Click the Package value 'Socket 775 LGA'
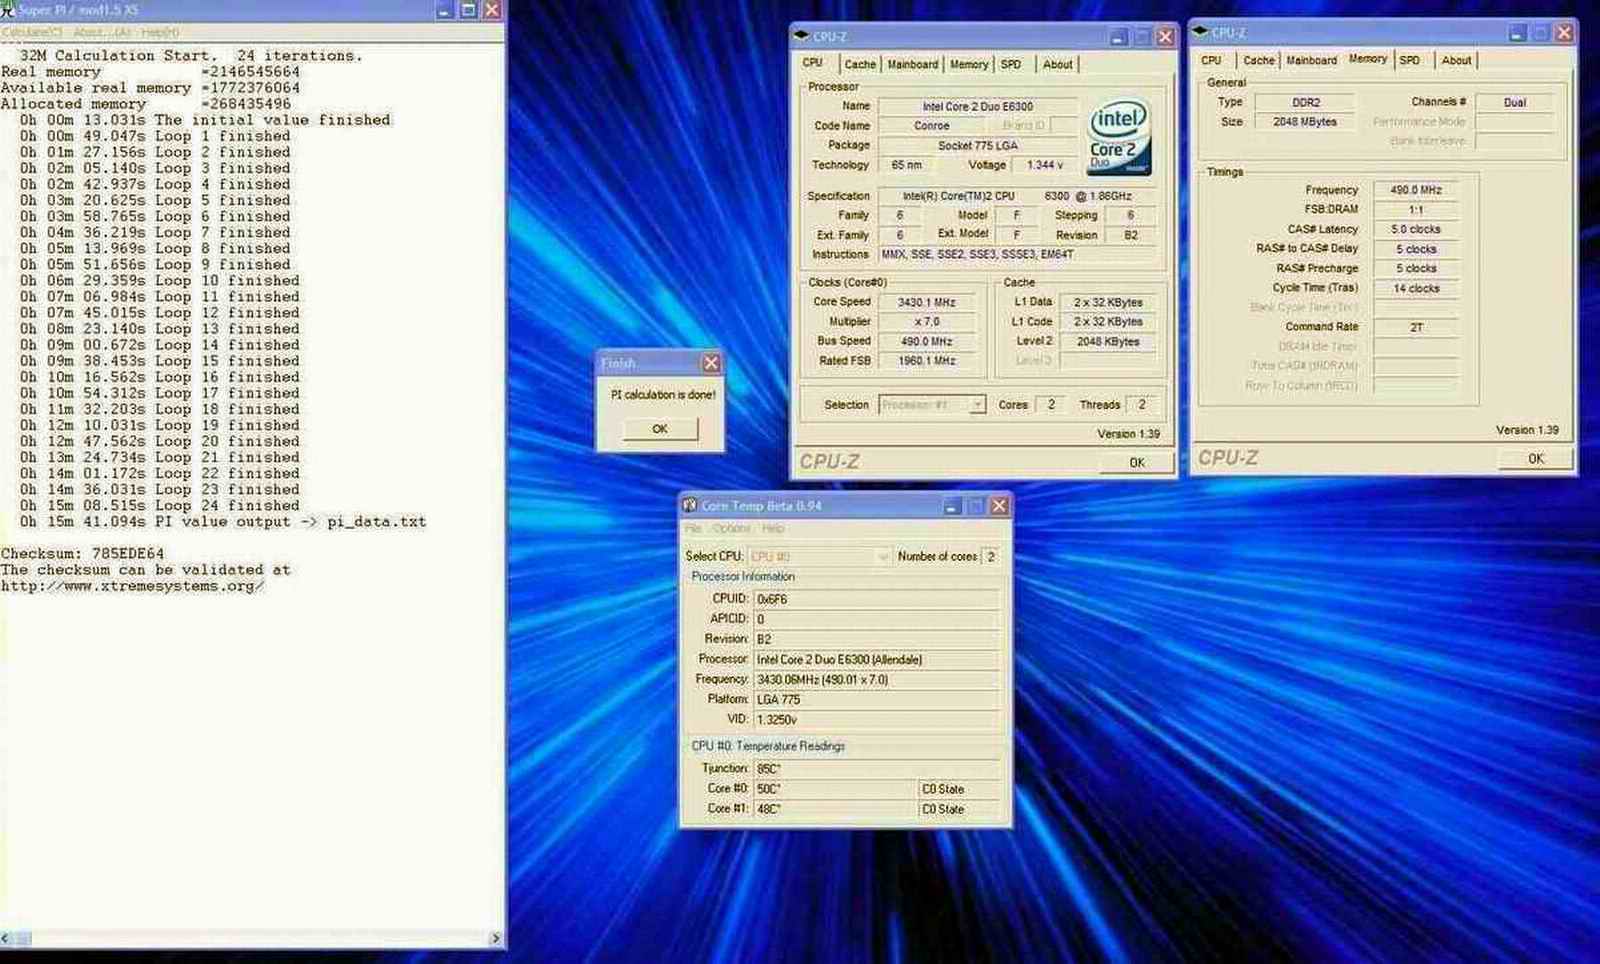Screen dimensions: 1600x964 978,145
